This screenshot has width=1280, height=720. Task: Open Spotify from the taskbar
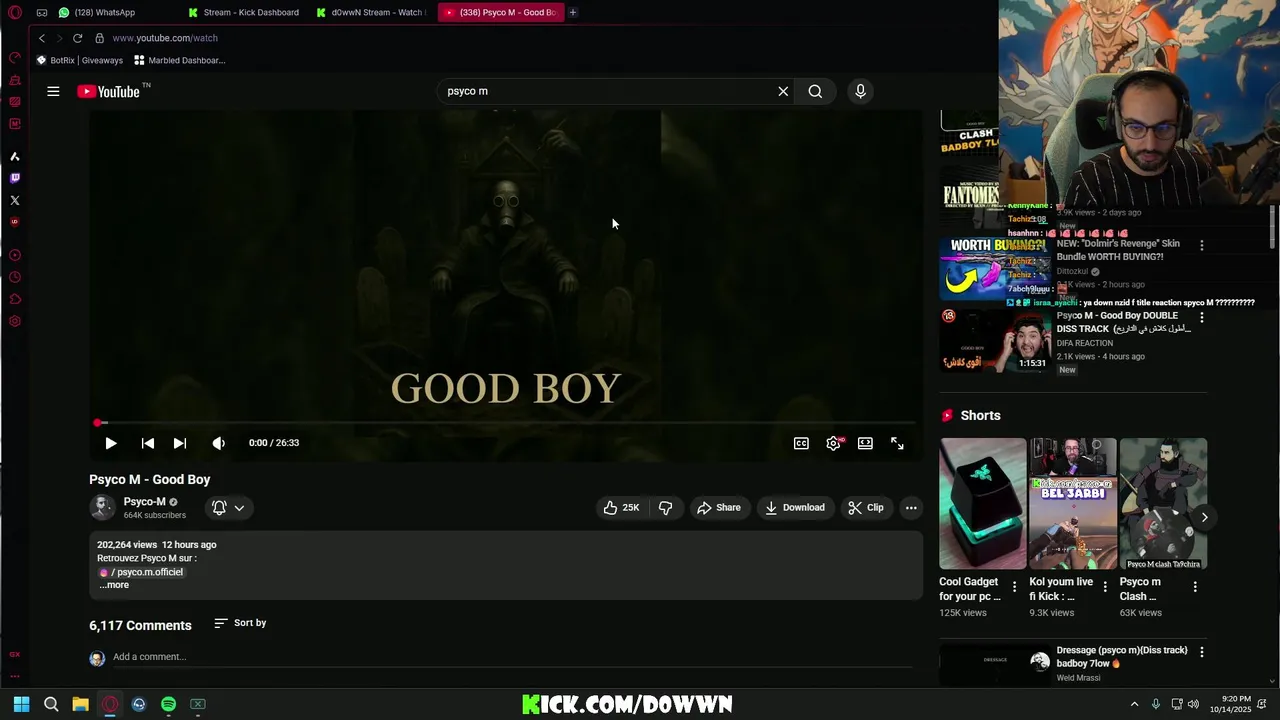click(168, 704)
